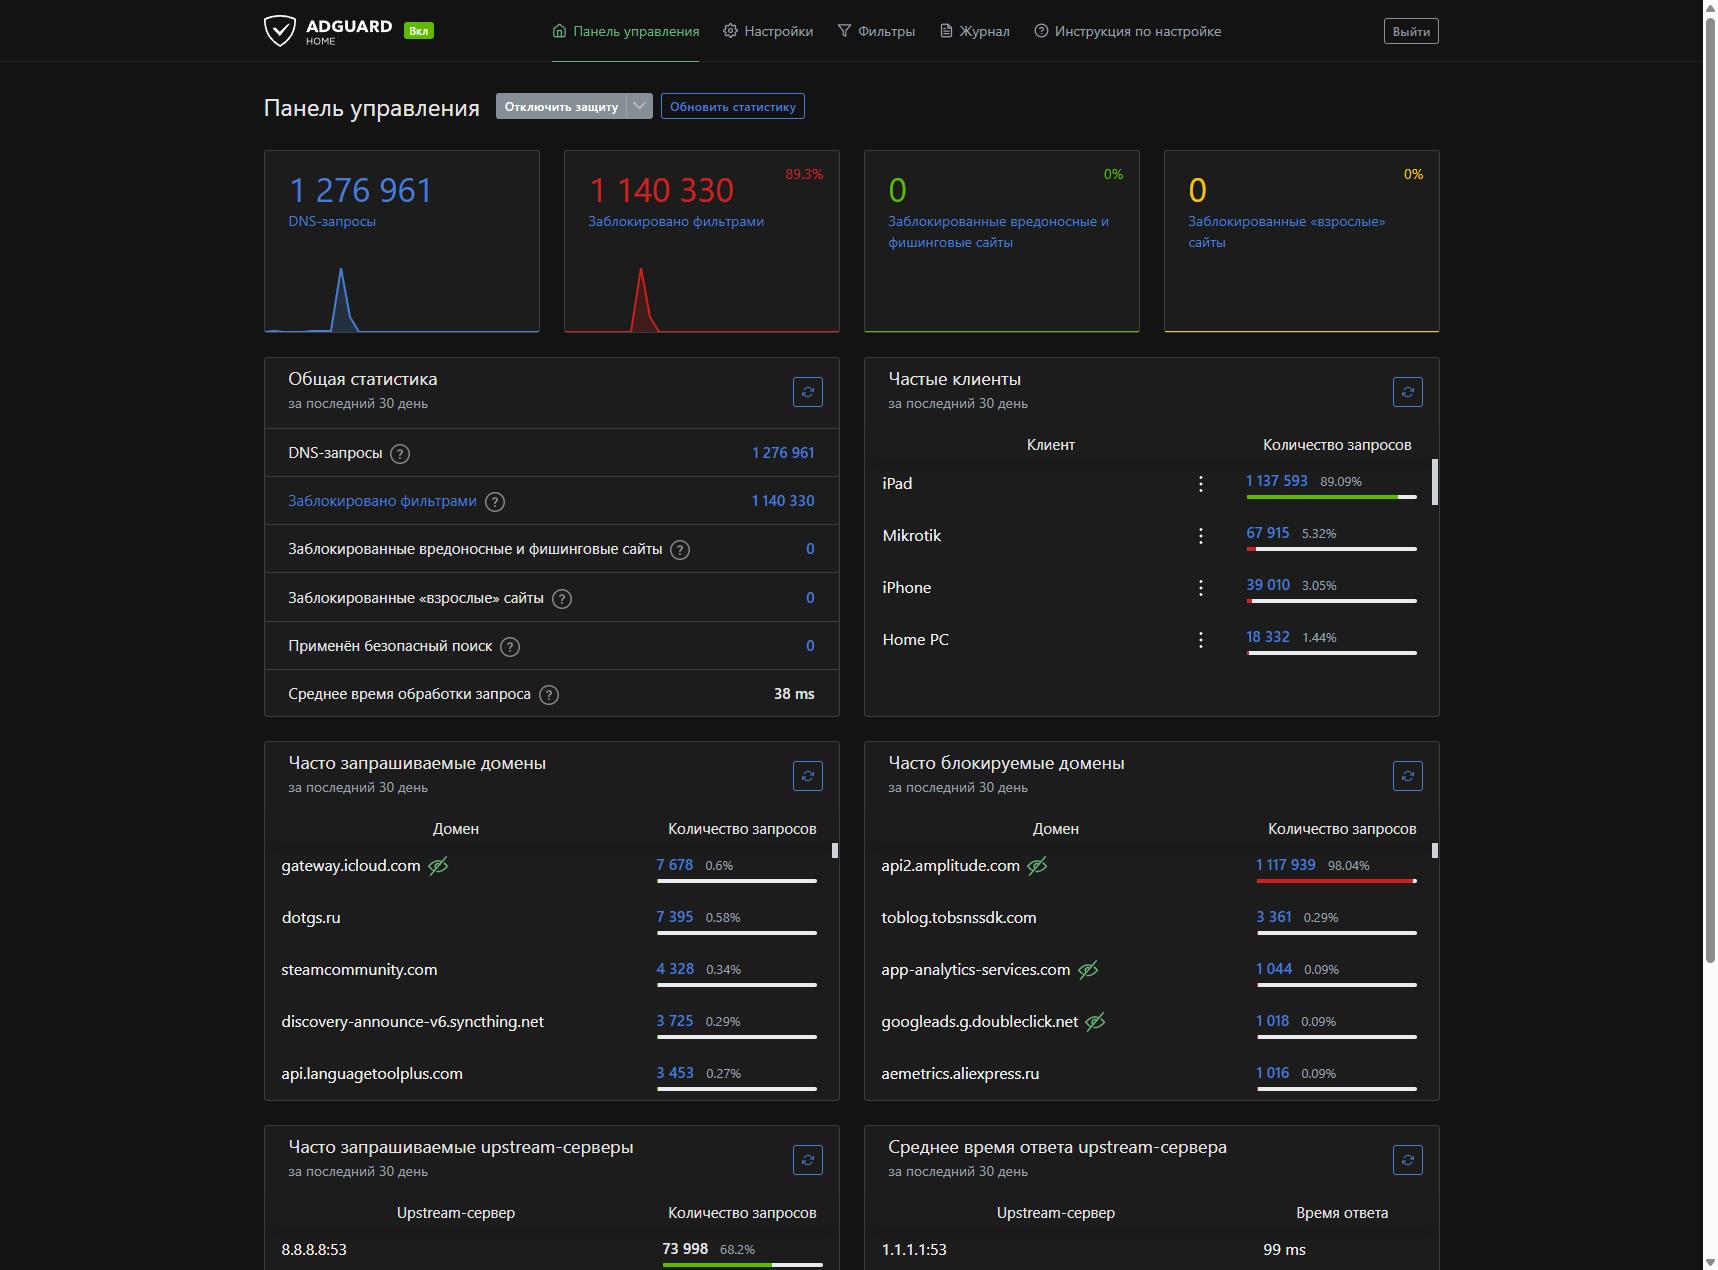Click iPad request count 1 137 593

tap(1277, 481)
